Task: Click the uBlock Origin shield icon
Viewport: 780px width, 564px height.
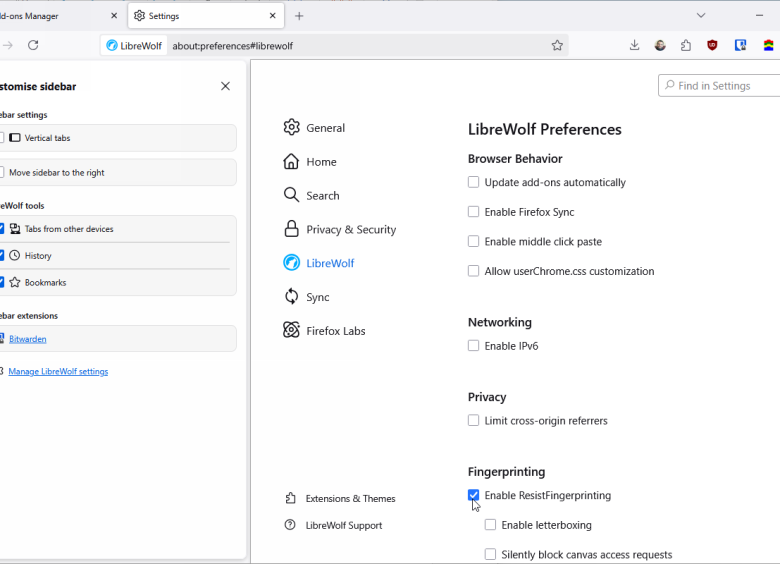Action: click(x=712, y=45)
